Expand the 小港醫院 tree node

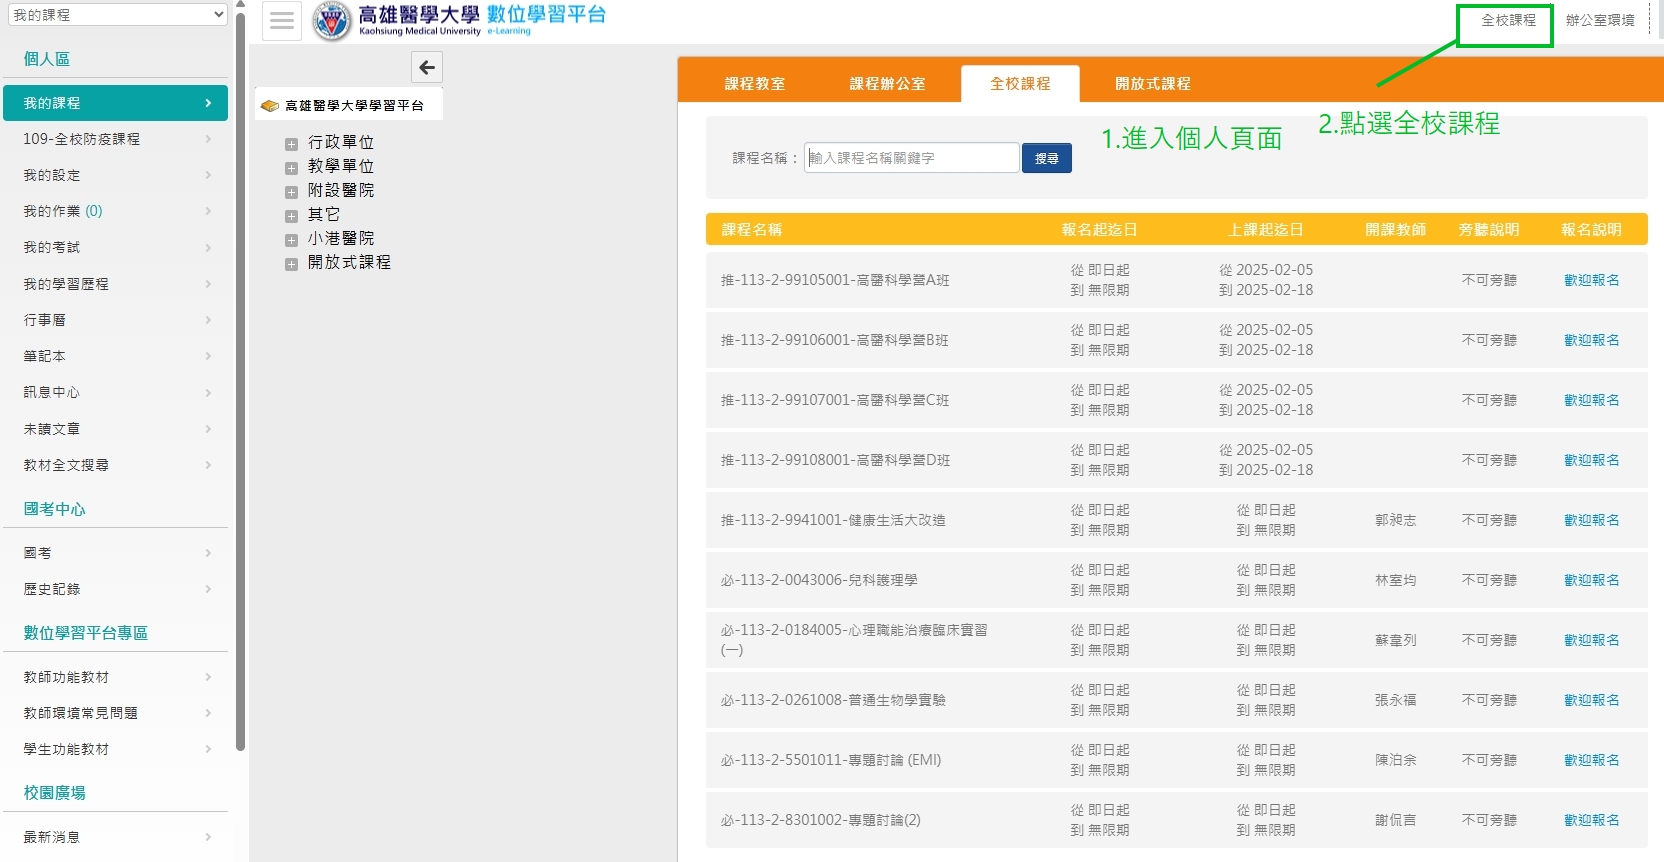point(291,240)
